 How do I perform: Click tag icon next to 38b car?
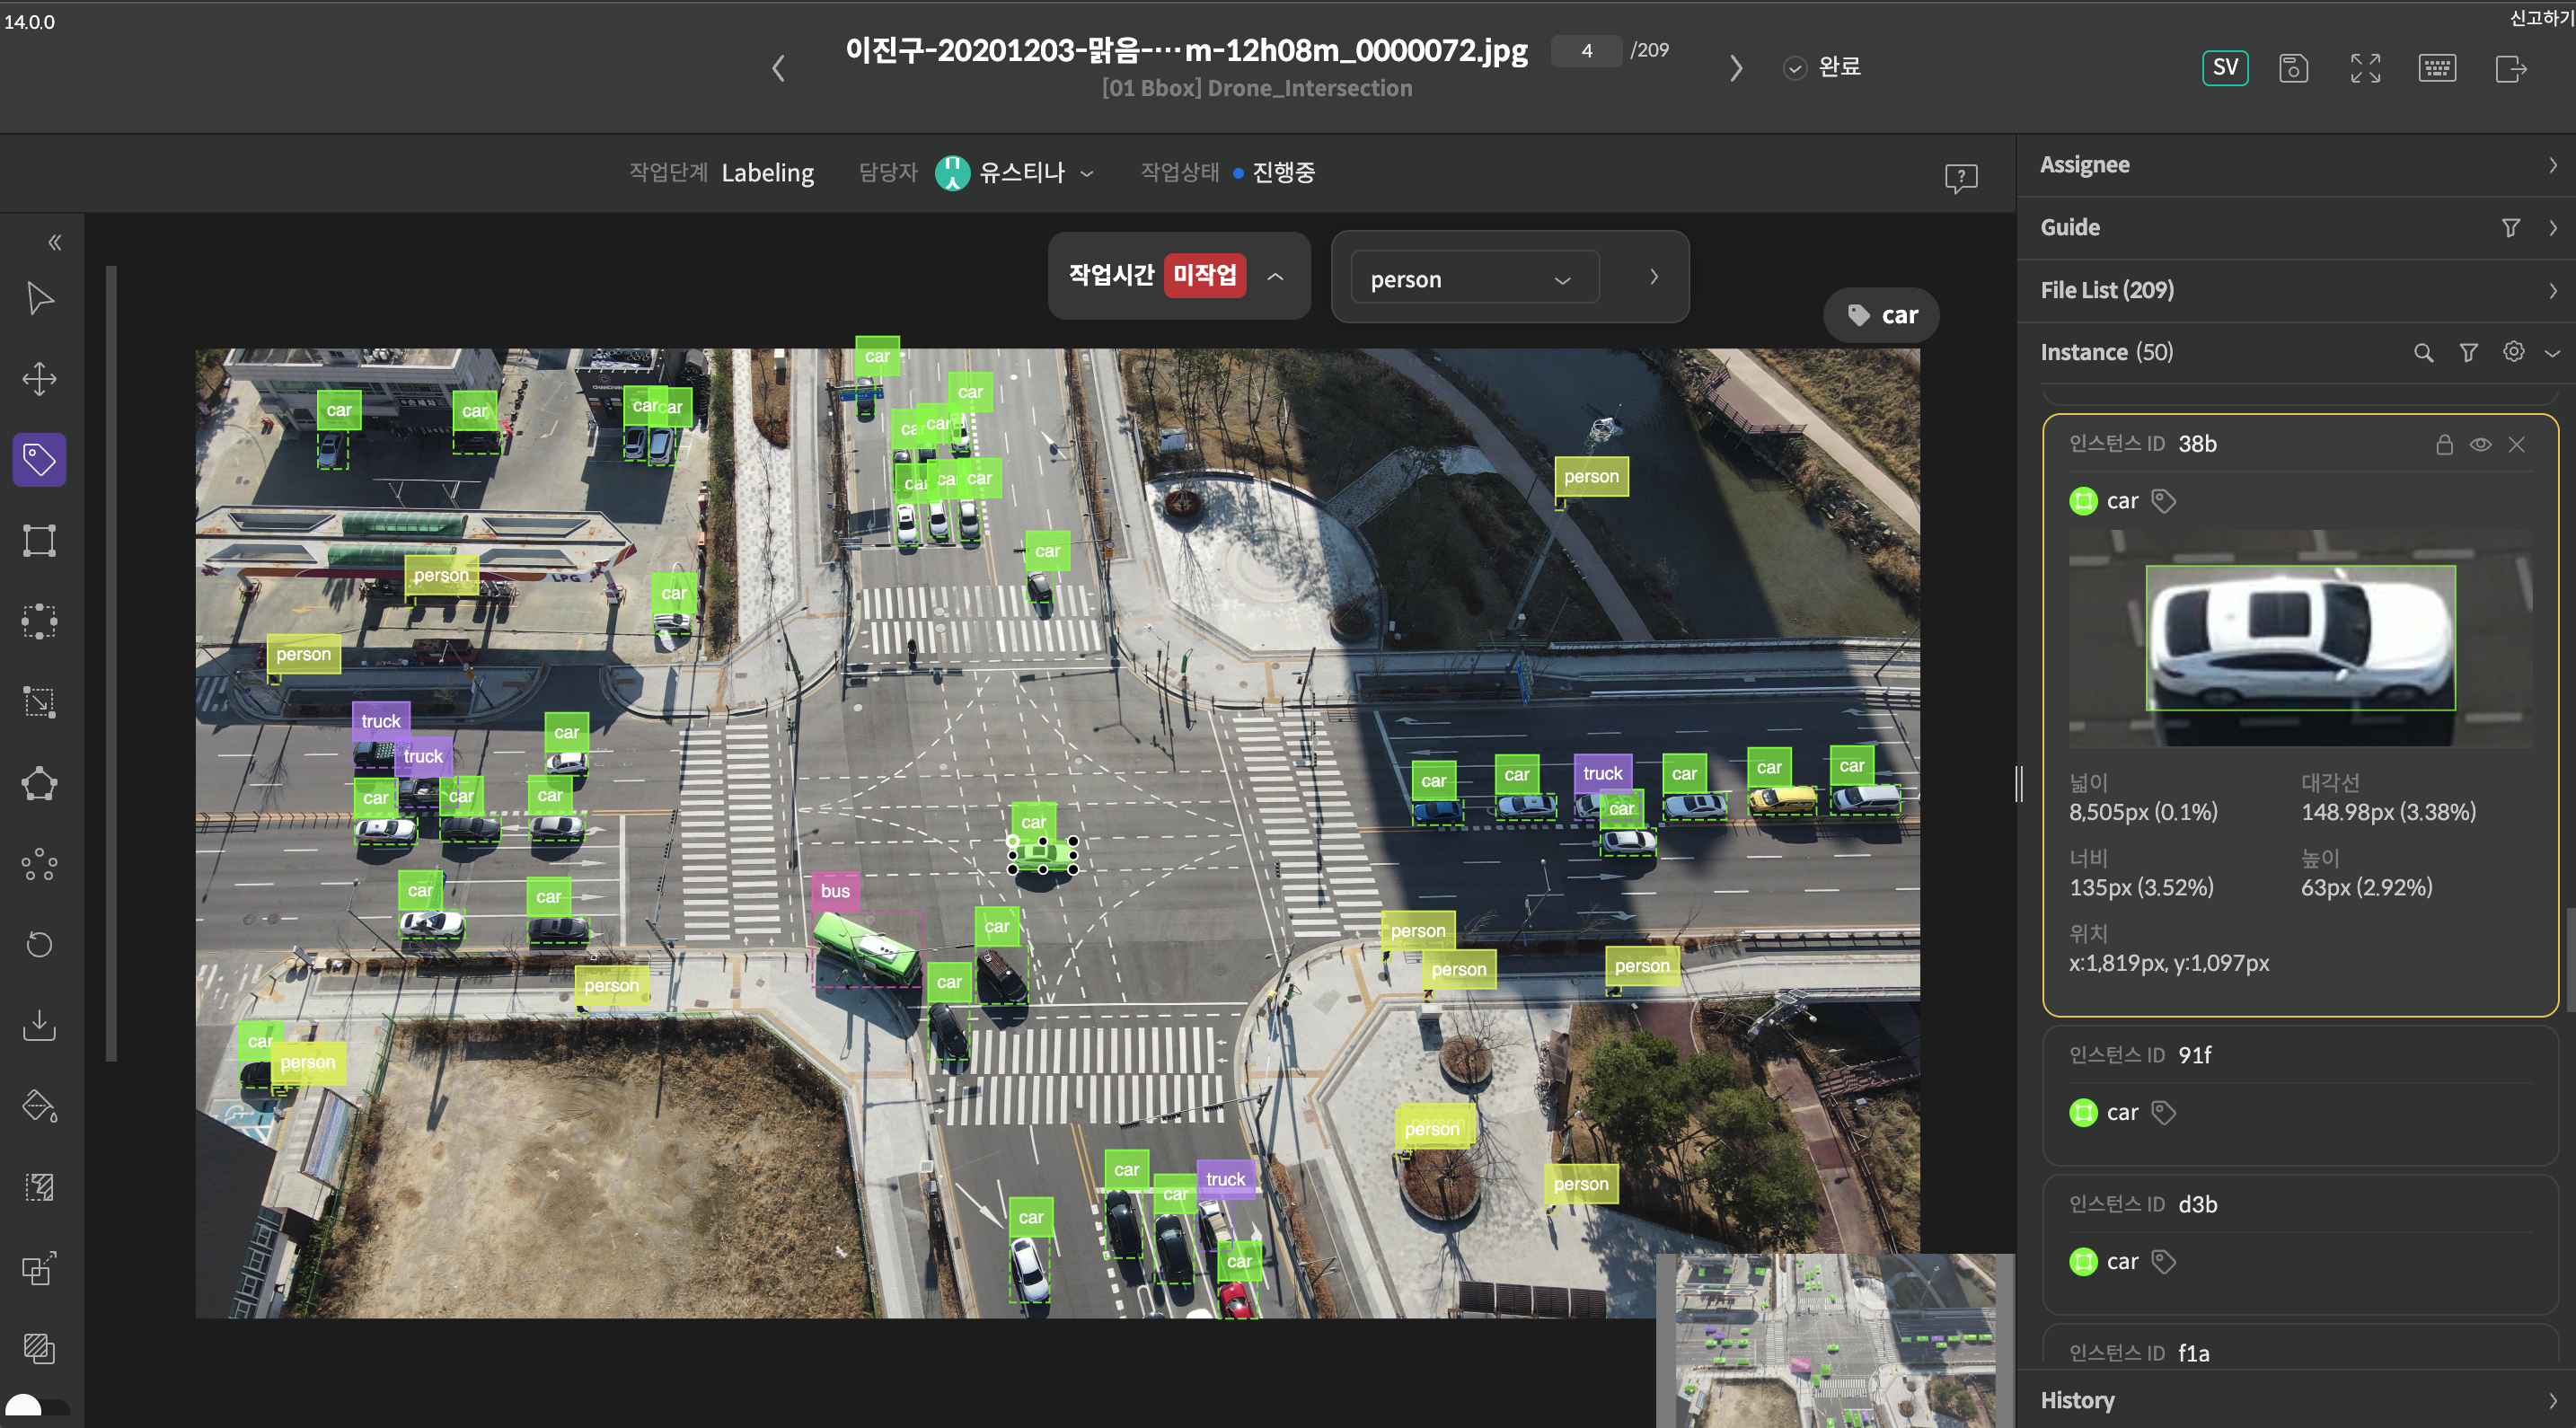[x=2163, y=501]
